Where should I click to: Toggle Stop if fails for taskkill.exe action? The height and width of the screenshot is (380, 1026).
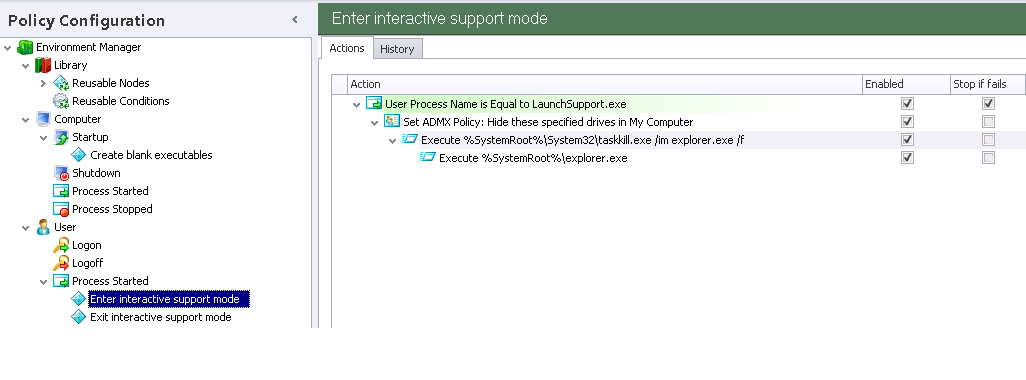pyautogui.click(x=988, y=139)
